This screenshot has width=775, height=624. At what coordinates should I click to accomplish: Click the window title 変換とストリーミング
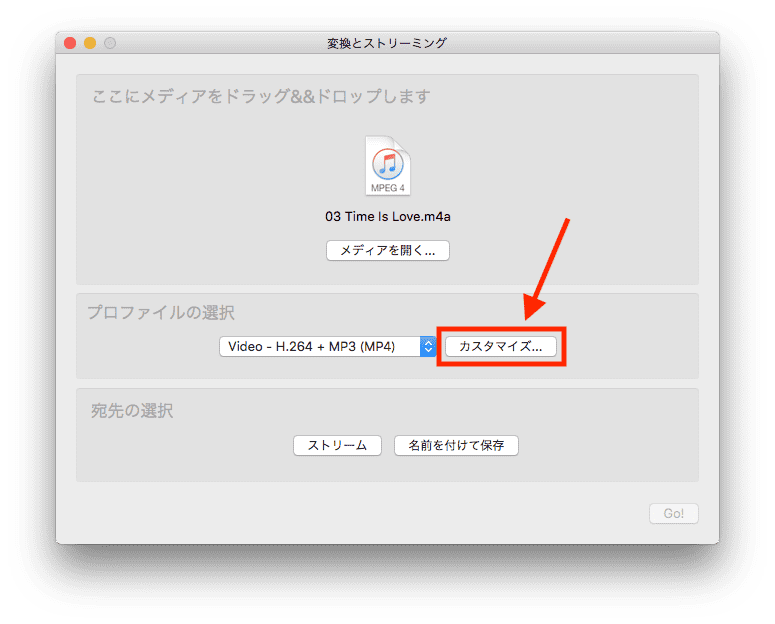(387, 43)
